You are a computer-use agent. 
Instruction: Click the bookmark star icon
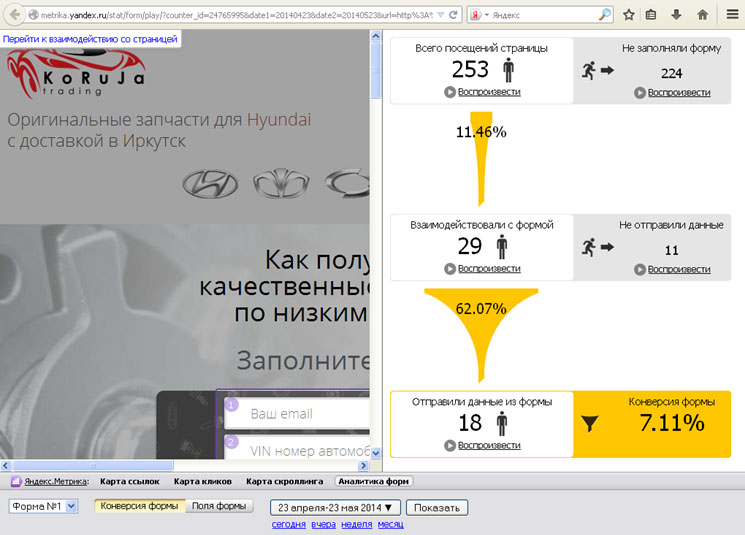click(x=628, y=15)
